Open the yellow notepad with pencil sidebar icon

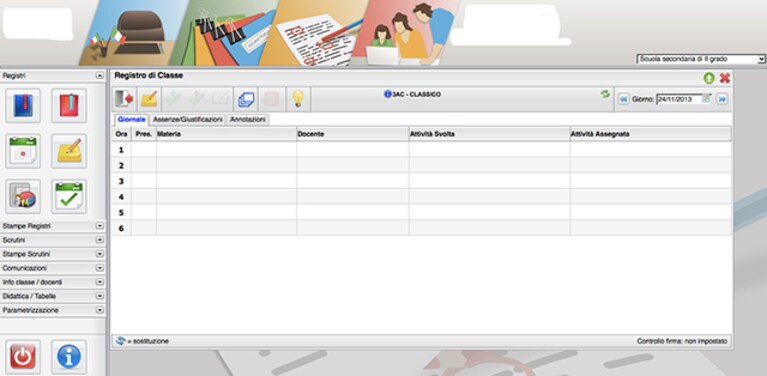click(69, 151)
